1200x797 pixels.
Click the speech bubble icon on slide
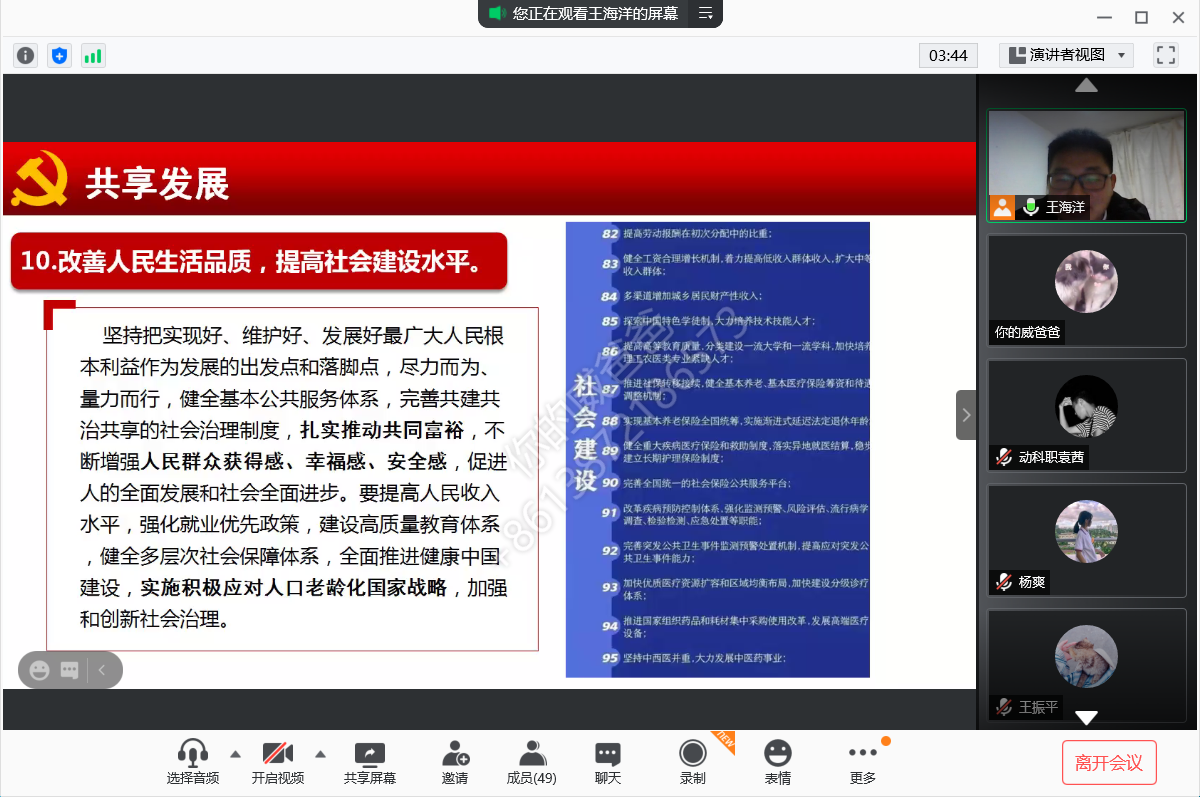pyautogui.click(x=69, y=670)
